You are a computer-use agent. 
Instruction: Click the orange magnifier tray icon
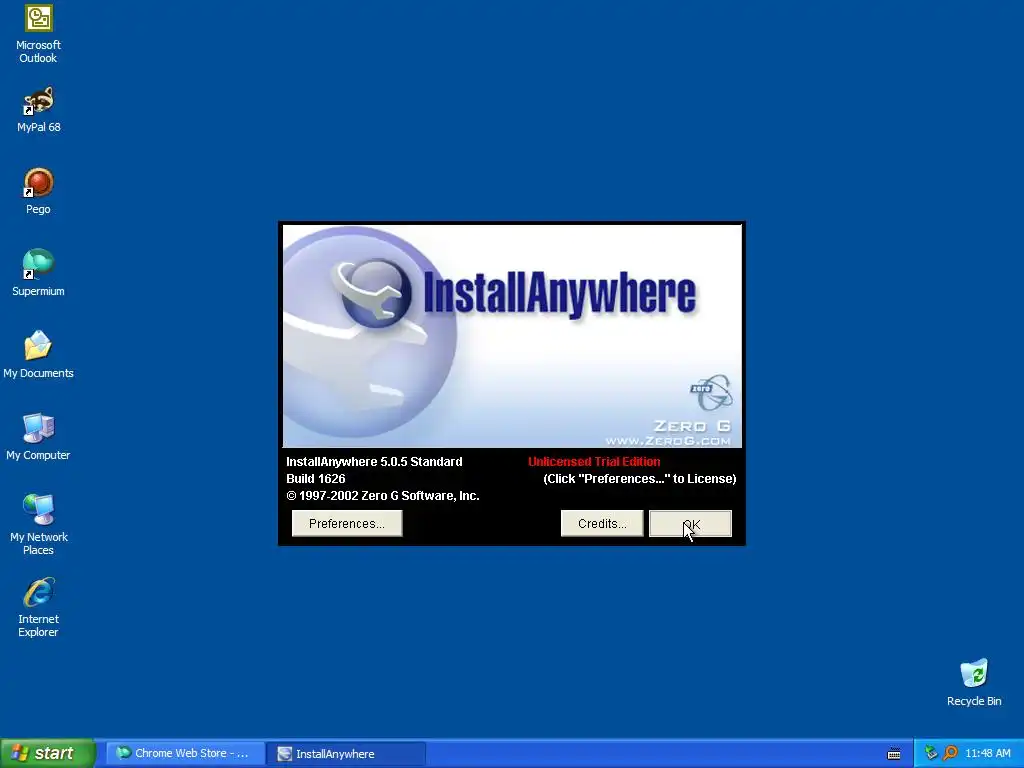(x=950, y=754)
